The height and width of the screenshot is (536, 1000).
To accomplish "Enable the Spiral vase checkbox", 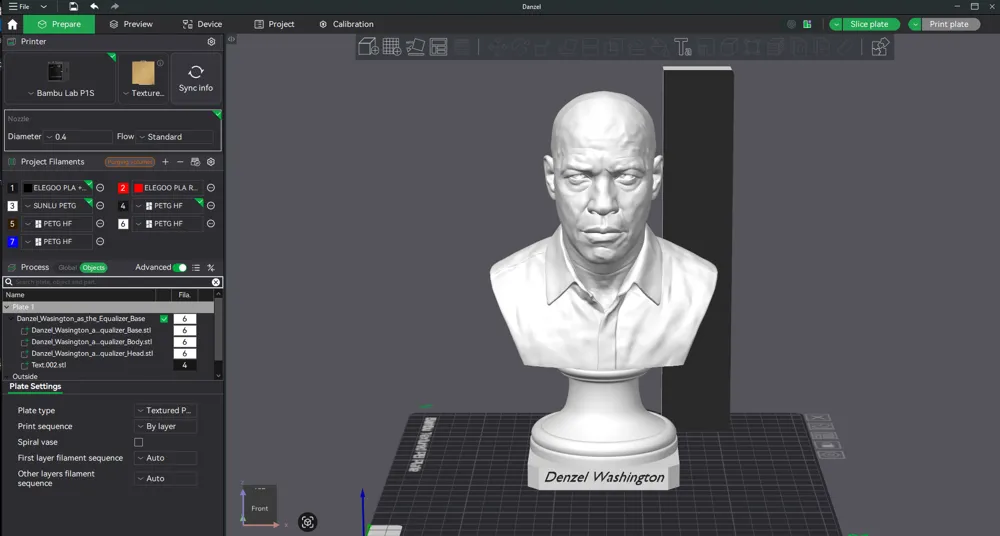I will point(138,442).
